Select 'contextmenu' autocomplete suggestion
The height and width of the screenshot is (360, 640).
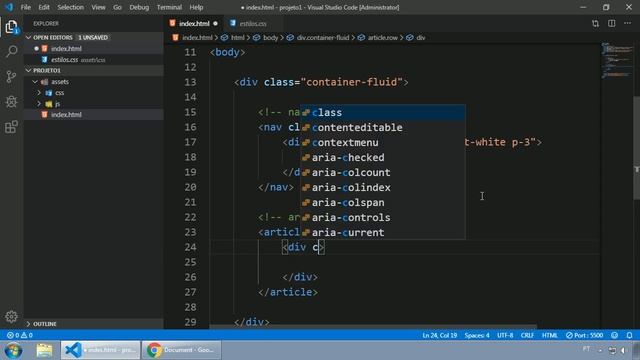click(x=383, y=142)
